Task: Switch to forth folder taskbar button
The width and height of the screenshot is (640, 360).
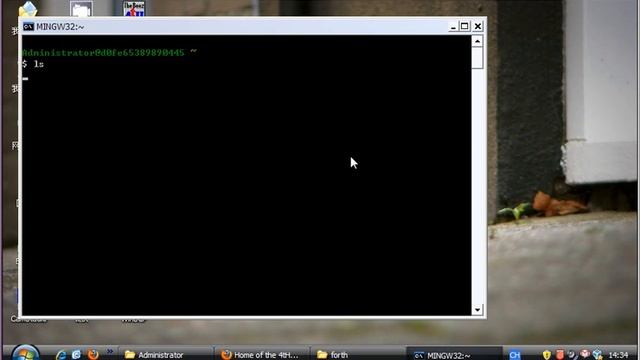Action: [358, 355]
